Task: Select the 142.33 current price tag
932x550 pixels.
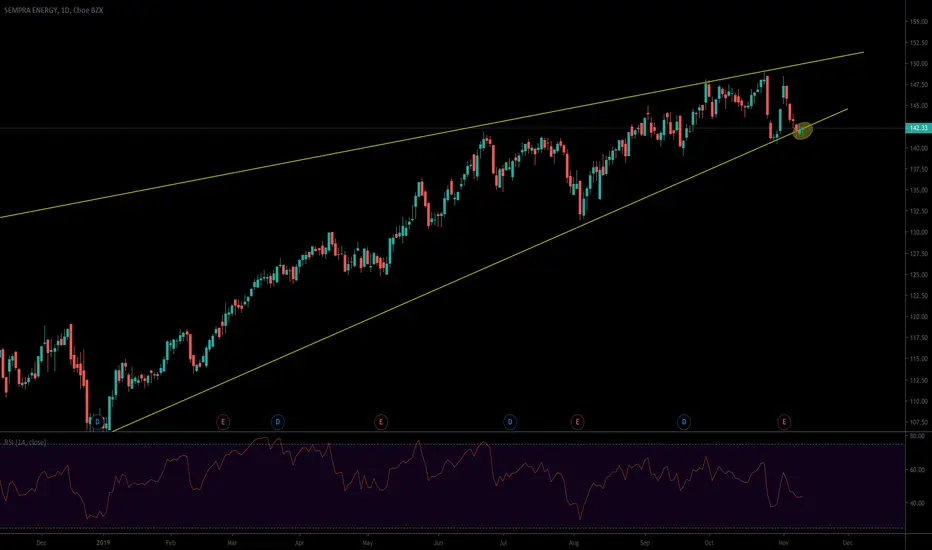Action: tap(918, 128)
